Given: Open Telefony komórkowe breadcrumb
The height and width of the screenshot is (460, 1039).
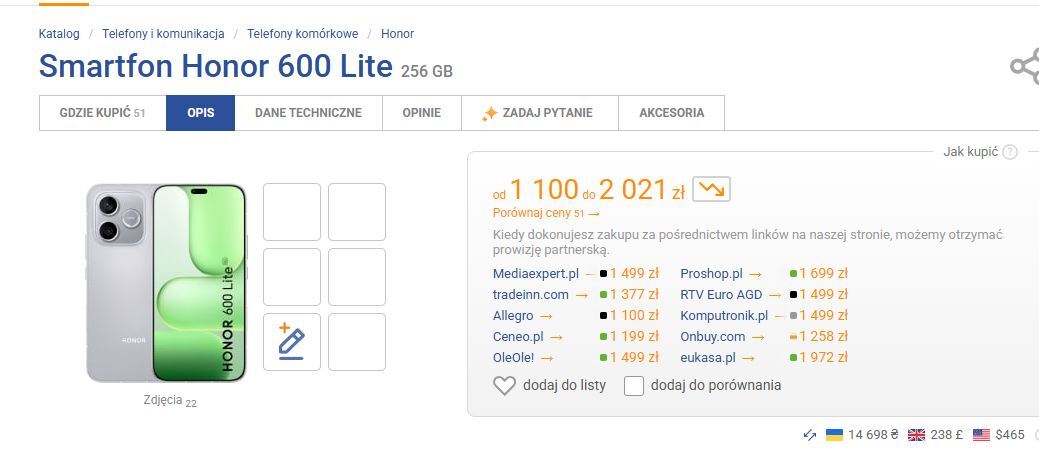Looking at the screenshot, I should click(303, 33).
